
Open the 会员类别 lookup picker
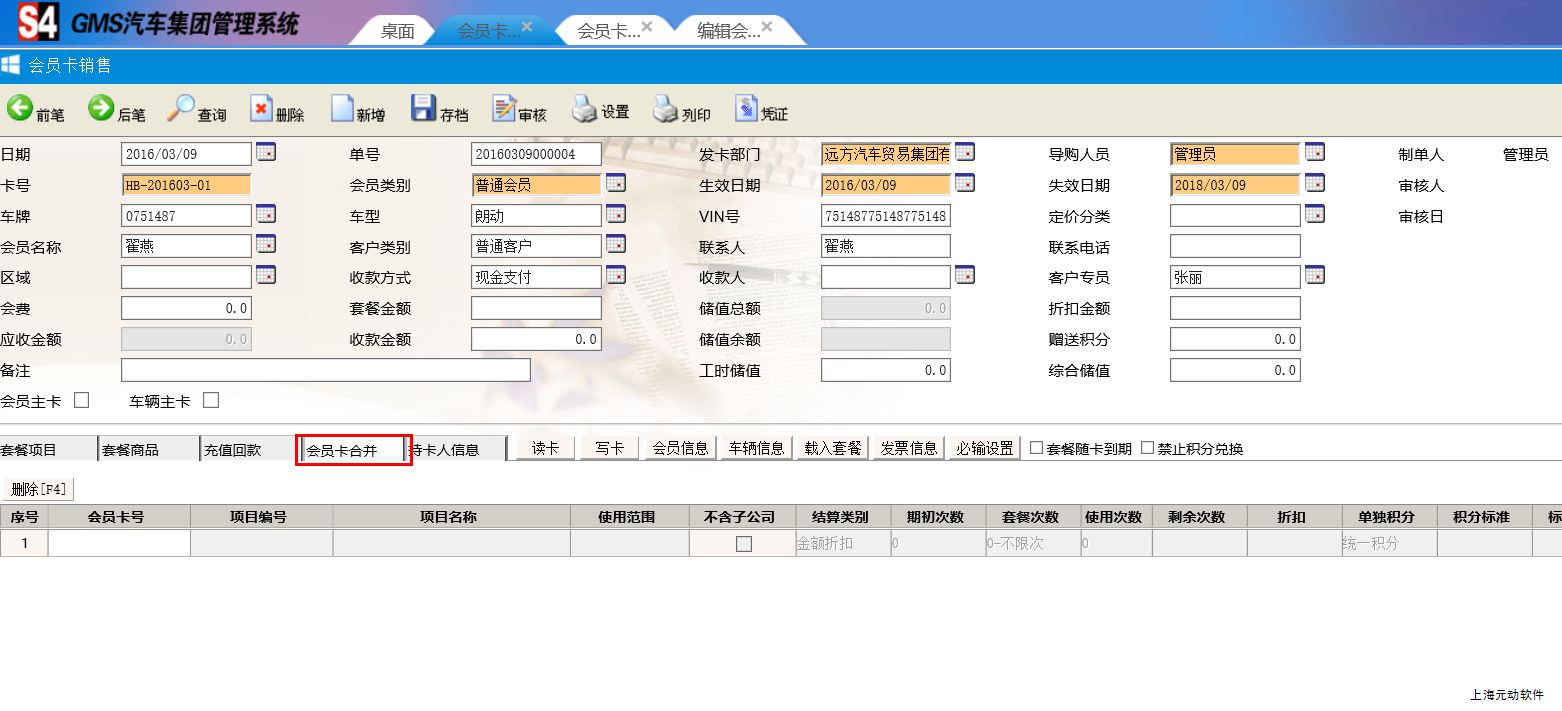616,184
